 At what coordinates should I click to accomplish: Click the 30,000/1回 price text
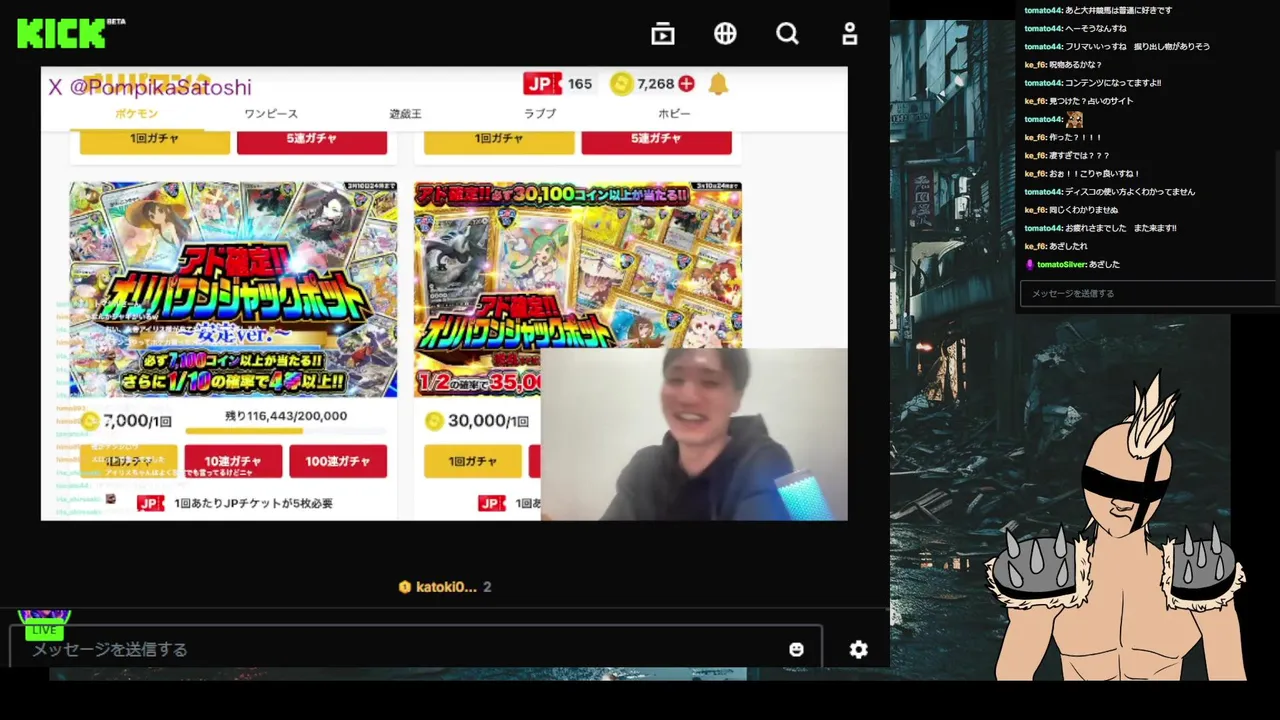pos(488,421)
